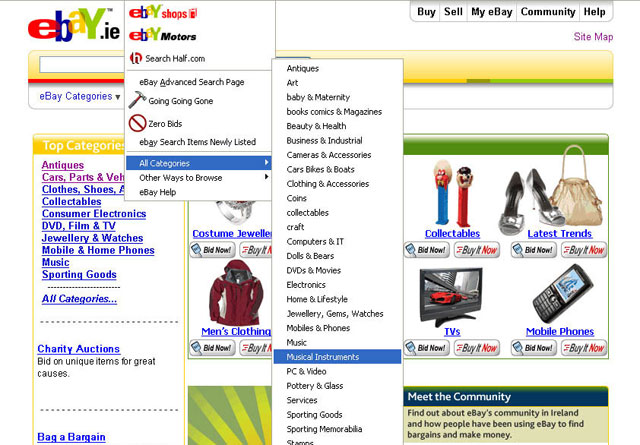Image resolution: width=640 pixels, height=445 pixels.
Task: Select Antiques in the submenu list
Action: pos(302,68)
